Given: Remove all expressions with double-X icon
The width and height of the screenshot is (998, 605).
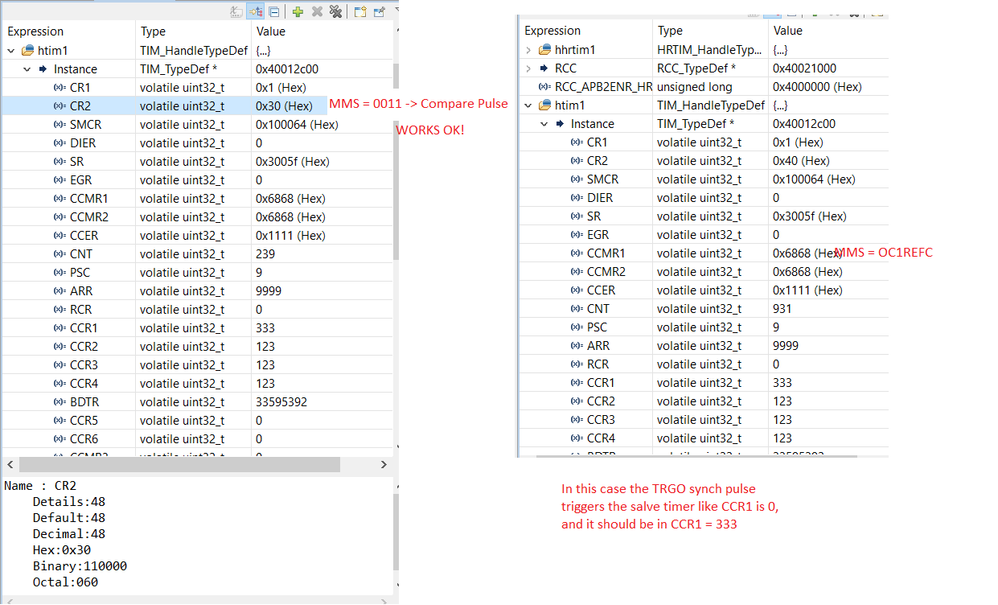Looking at the screenshot, I should [x=335, y=11].
